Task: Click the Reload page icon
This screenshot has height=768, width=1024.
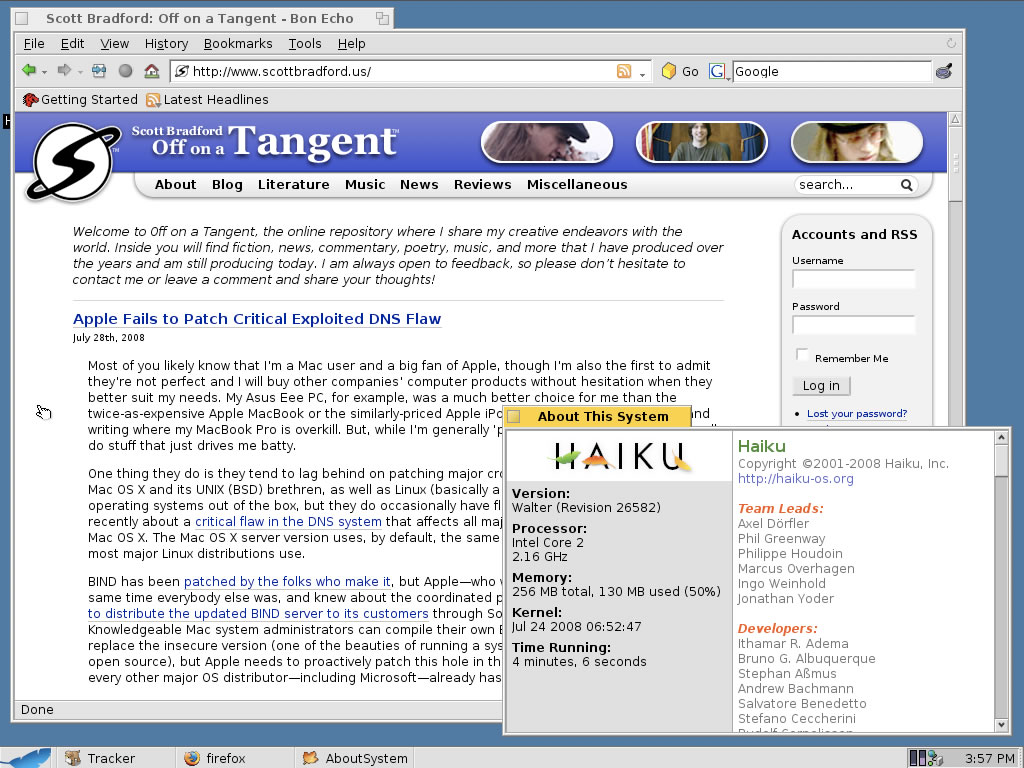Action: point(99,71)
